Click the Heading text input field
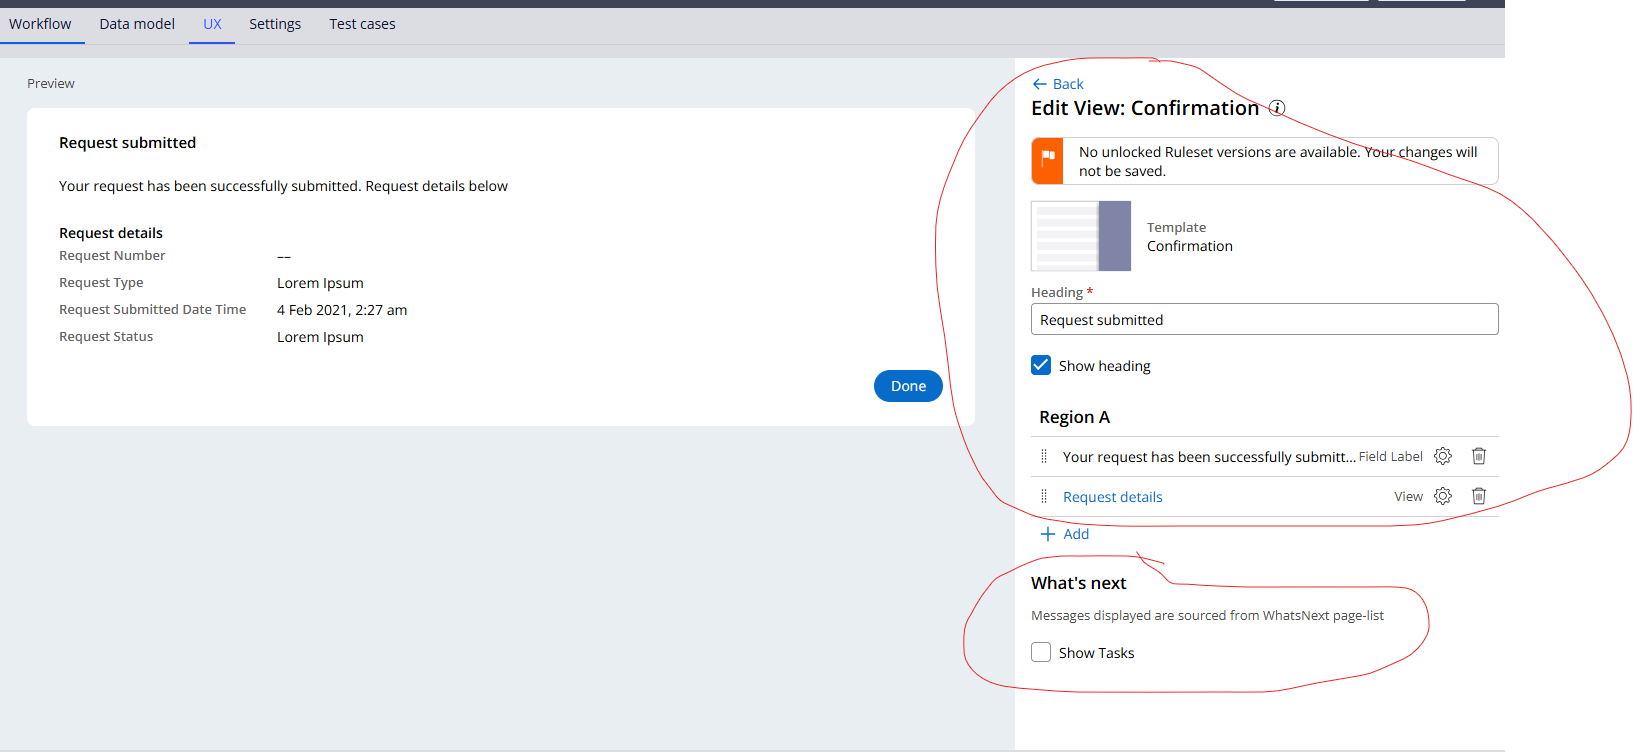 pyautogui.click(x=1264, y=320)
